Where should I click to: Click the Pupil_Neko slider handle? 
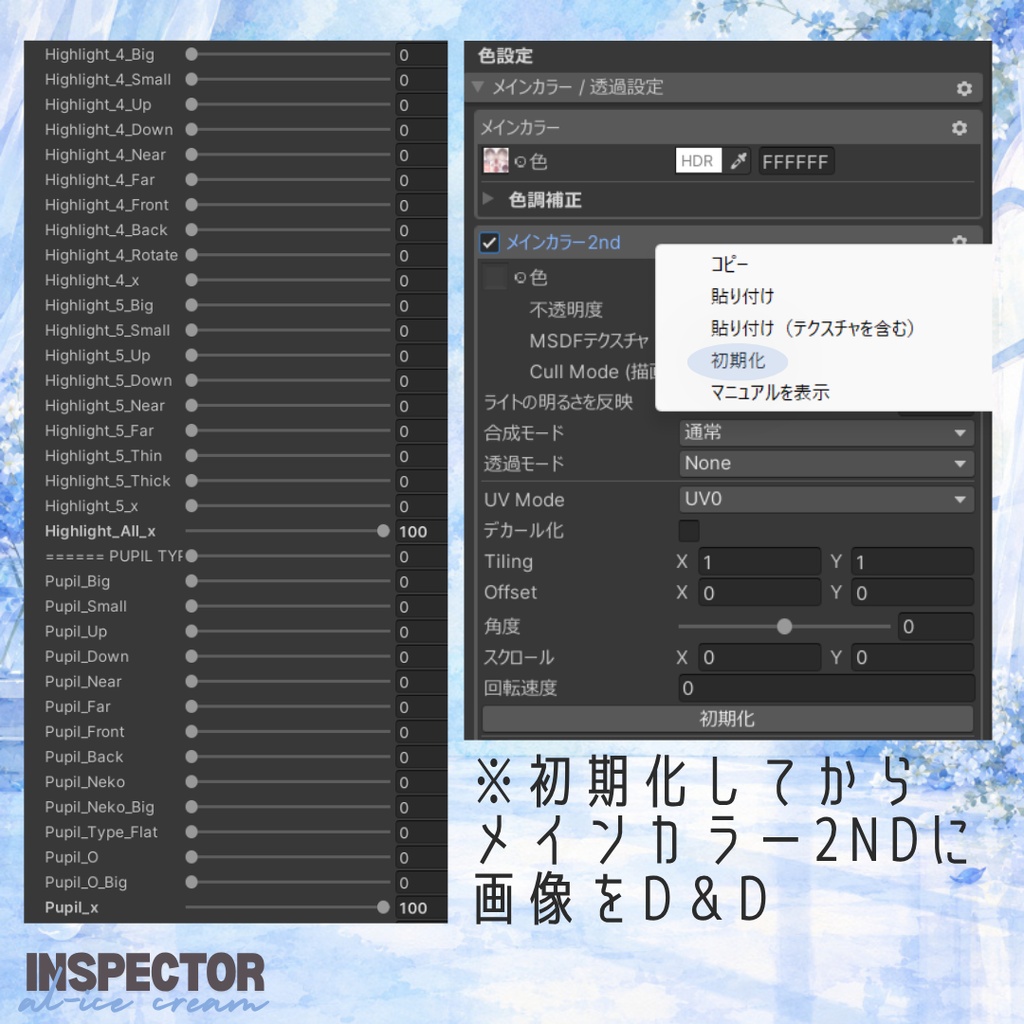[191, 782]
